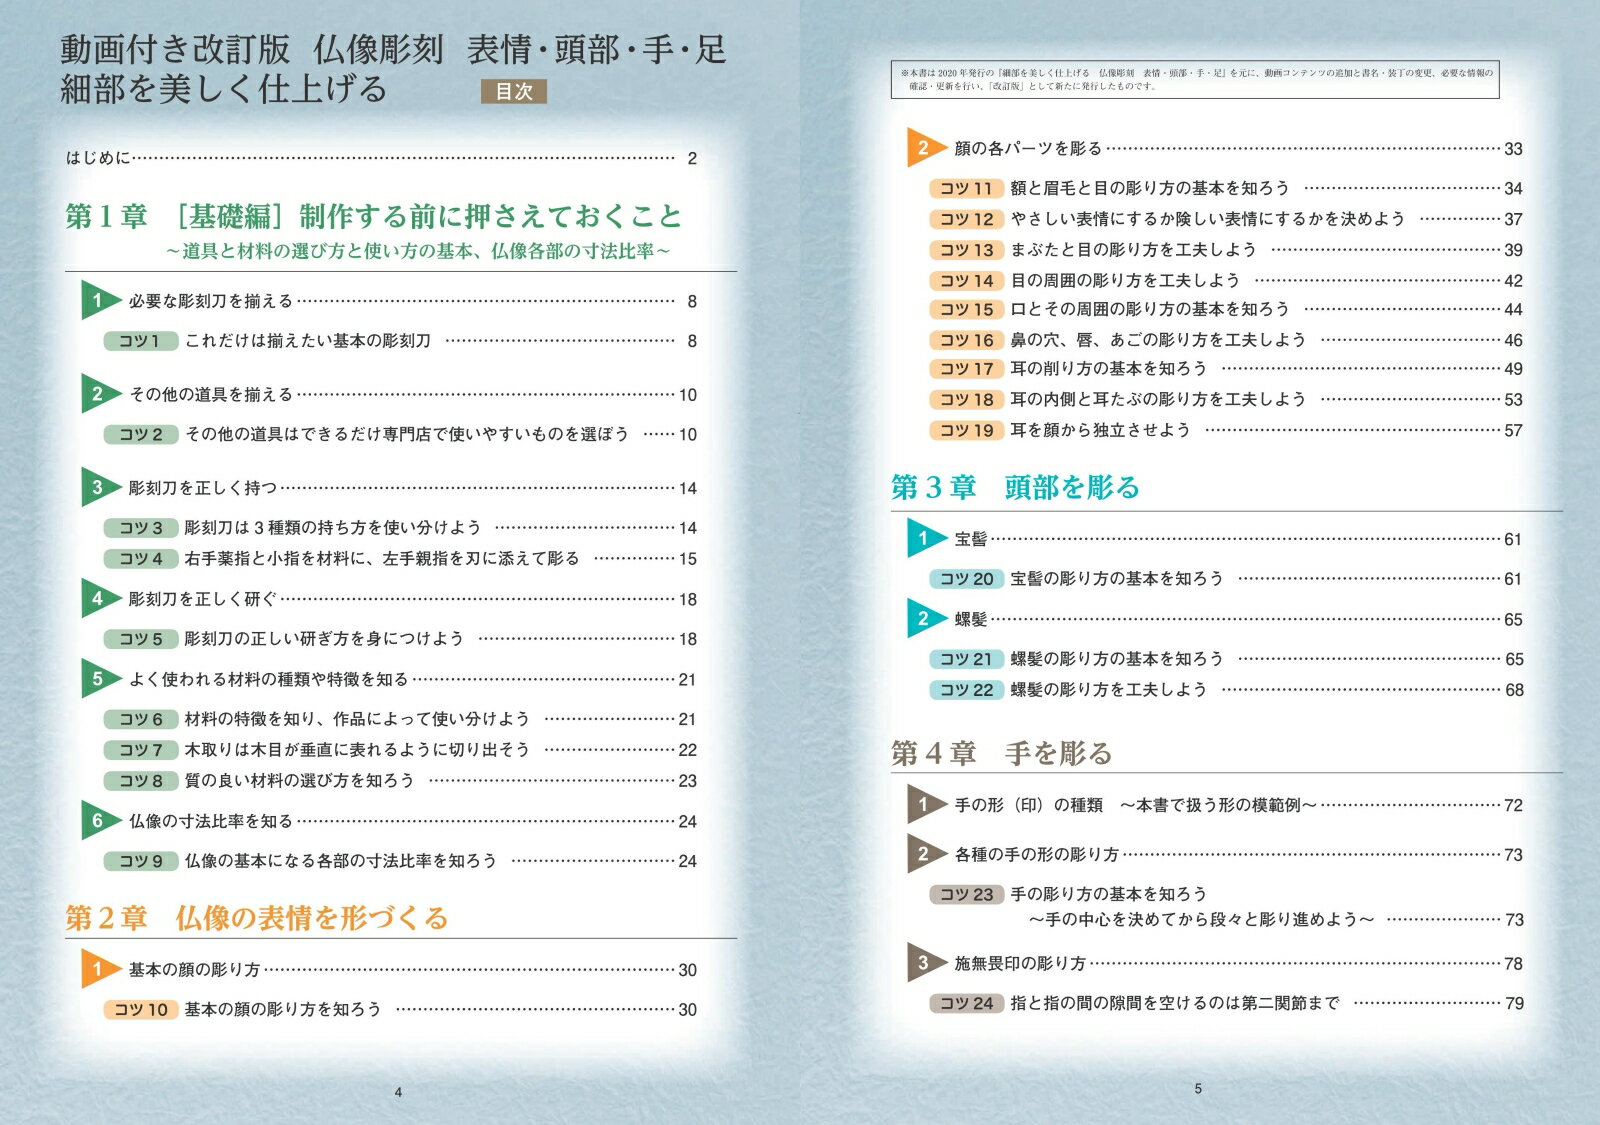1600x1125 pixels.
Task: Open コツ10 基本の顔の彫り方を知ろう
Action: pyautogui.click(x=400, y=1009)
